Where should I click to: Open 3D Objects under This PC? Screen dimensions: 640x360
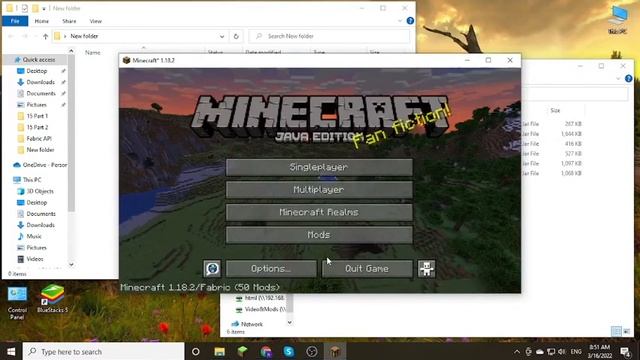tap(40, 191)
